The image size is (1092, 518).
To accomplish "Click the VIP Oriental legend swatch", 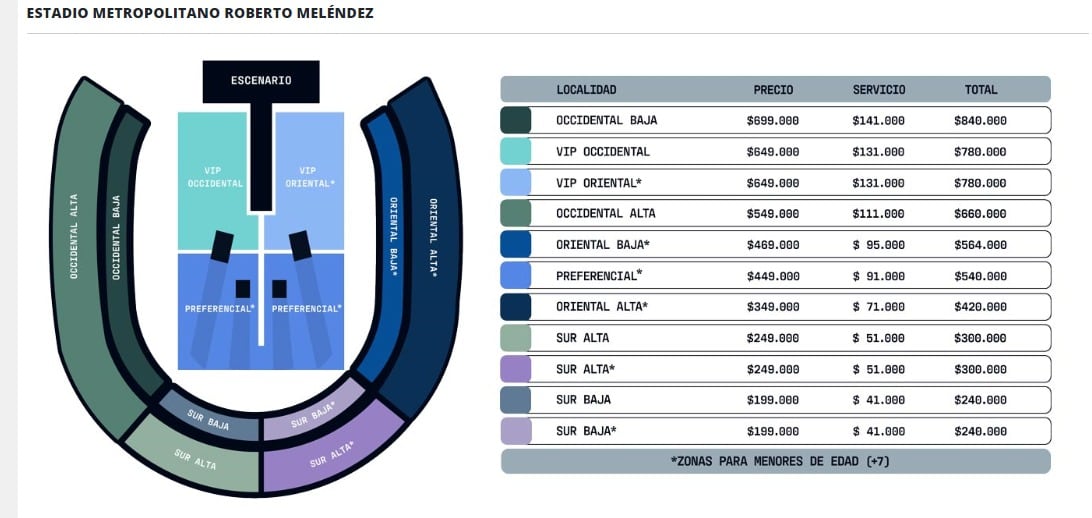I will click(515, 183).
